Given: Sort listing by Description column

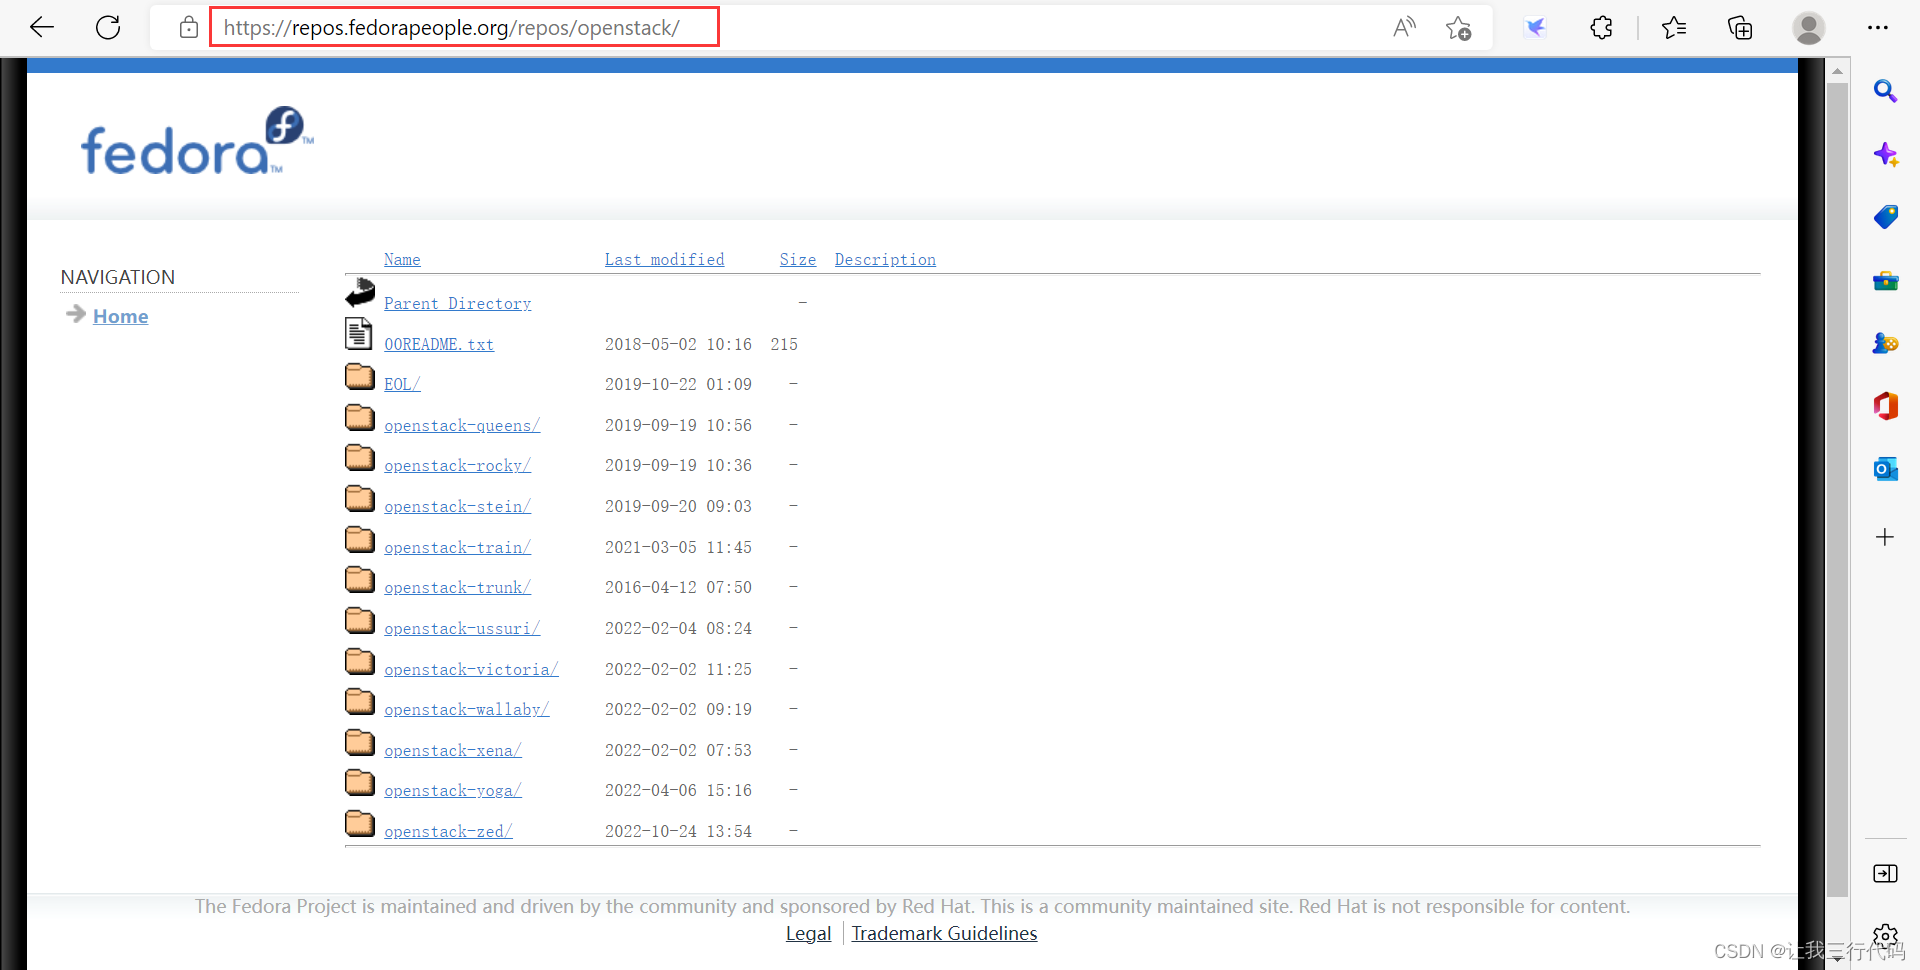Looking at the screenshot, I should pyautogui.click(x=885, y=260).
